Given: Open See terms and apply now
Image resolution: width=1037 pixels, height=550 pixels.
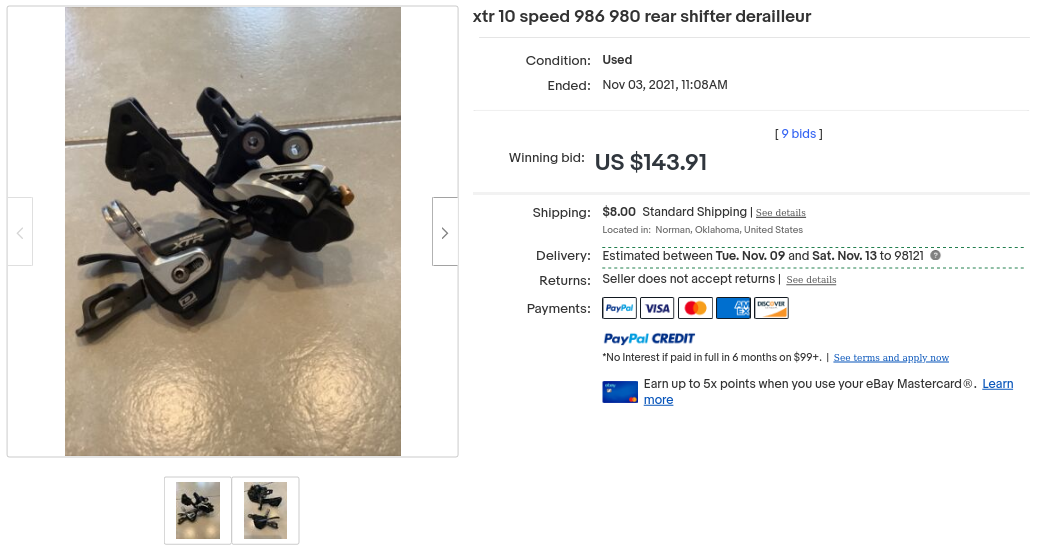Looking at the screenshot, I should pos(891,358).
